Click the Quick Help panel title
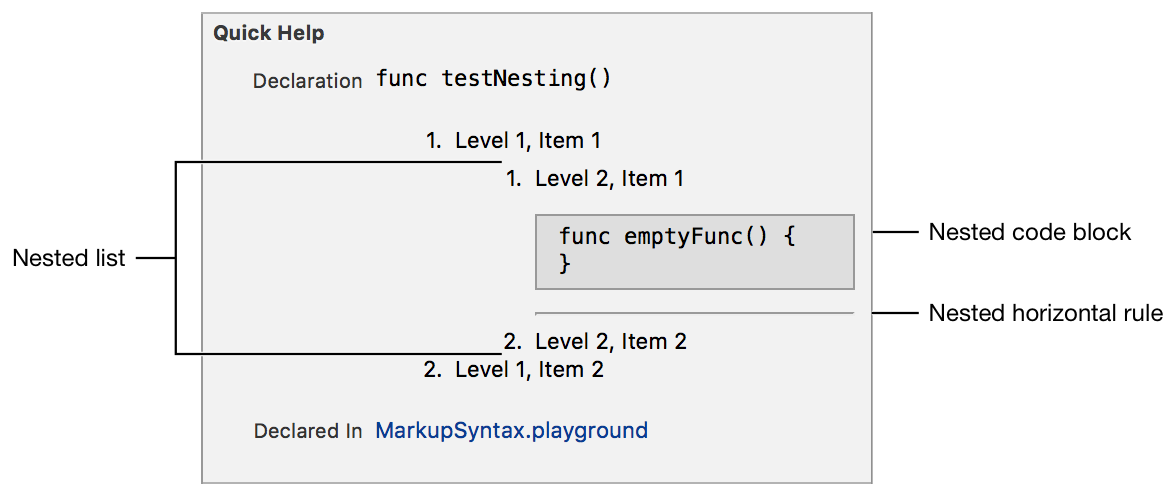Screen dimensions: 1175x496 [x=268, y=33]
